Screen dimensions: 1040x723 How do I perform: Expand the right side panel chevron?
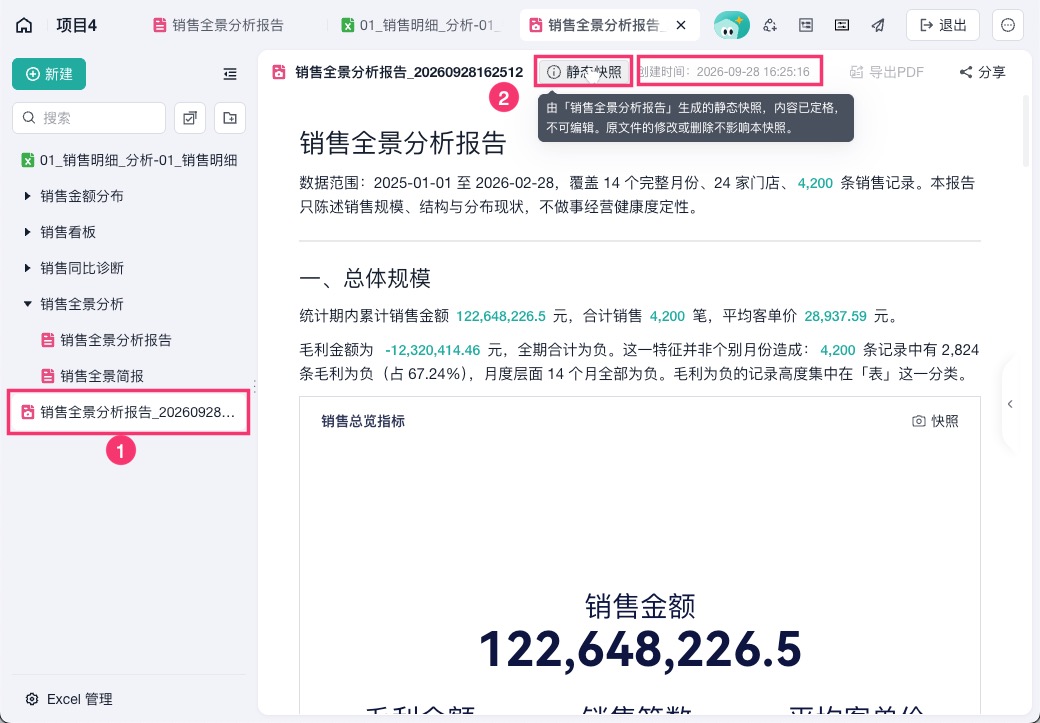[1009, 404]
